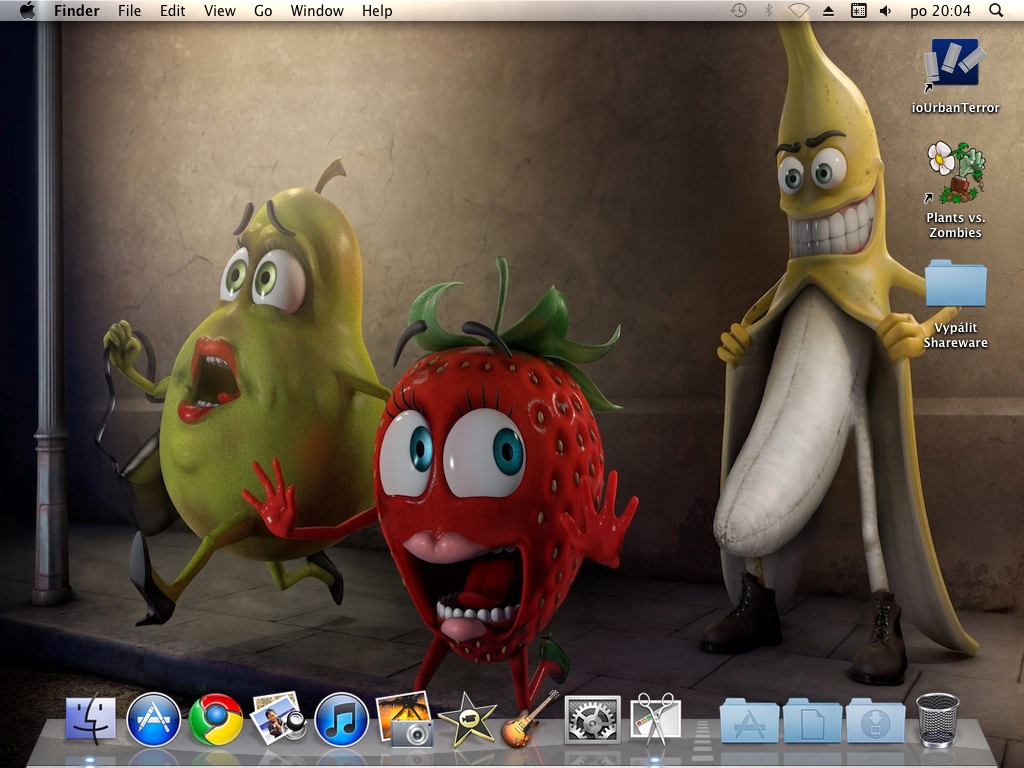Open the Downloads folder stack in Dock
Viewport: 1024px width, 768px height.
point(875,721)
